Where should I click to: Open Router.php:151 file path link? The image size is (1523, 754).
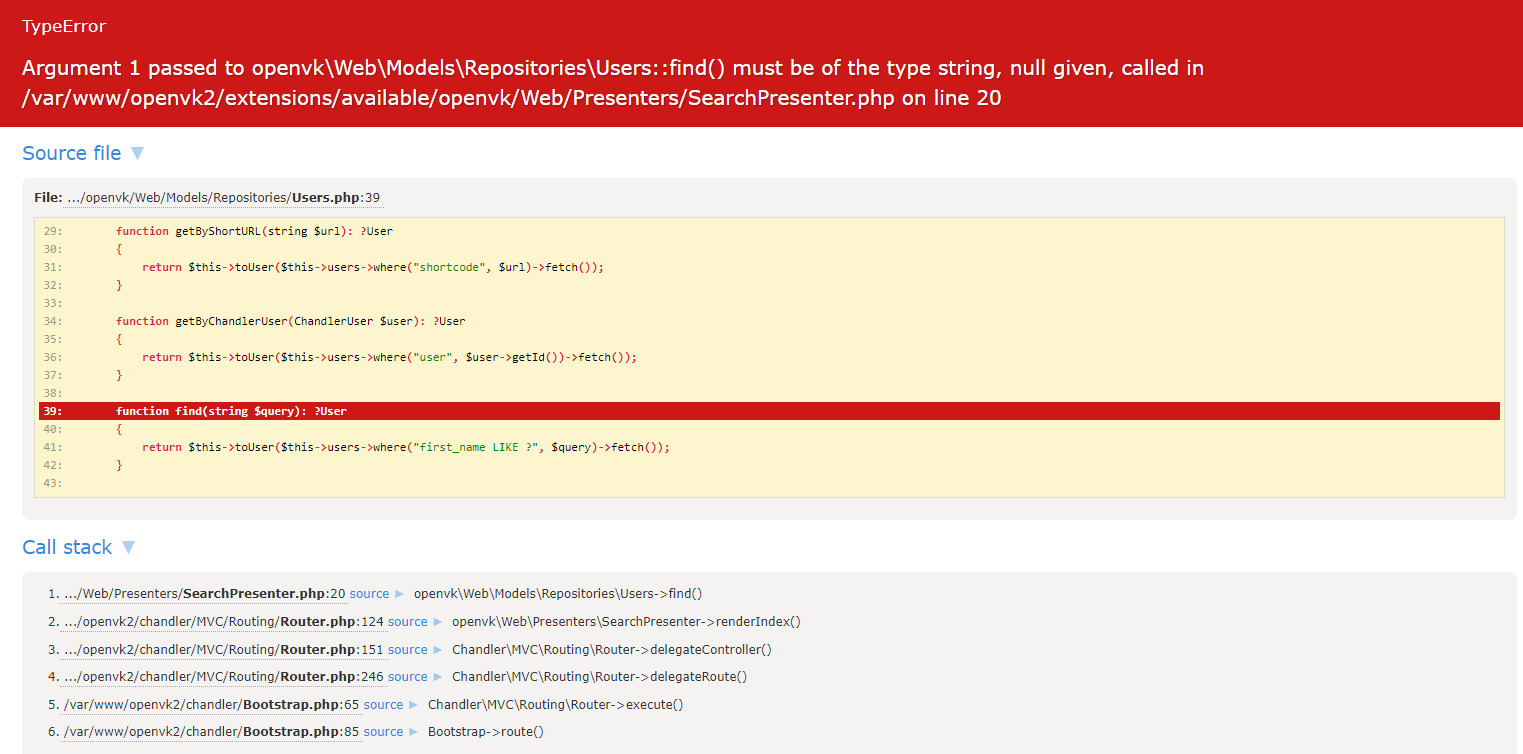tap(223, 650)
